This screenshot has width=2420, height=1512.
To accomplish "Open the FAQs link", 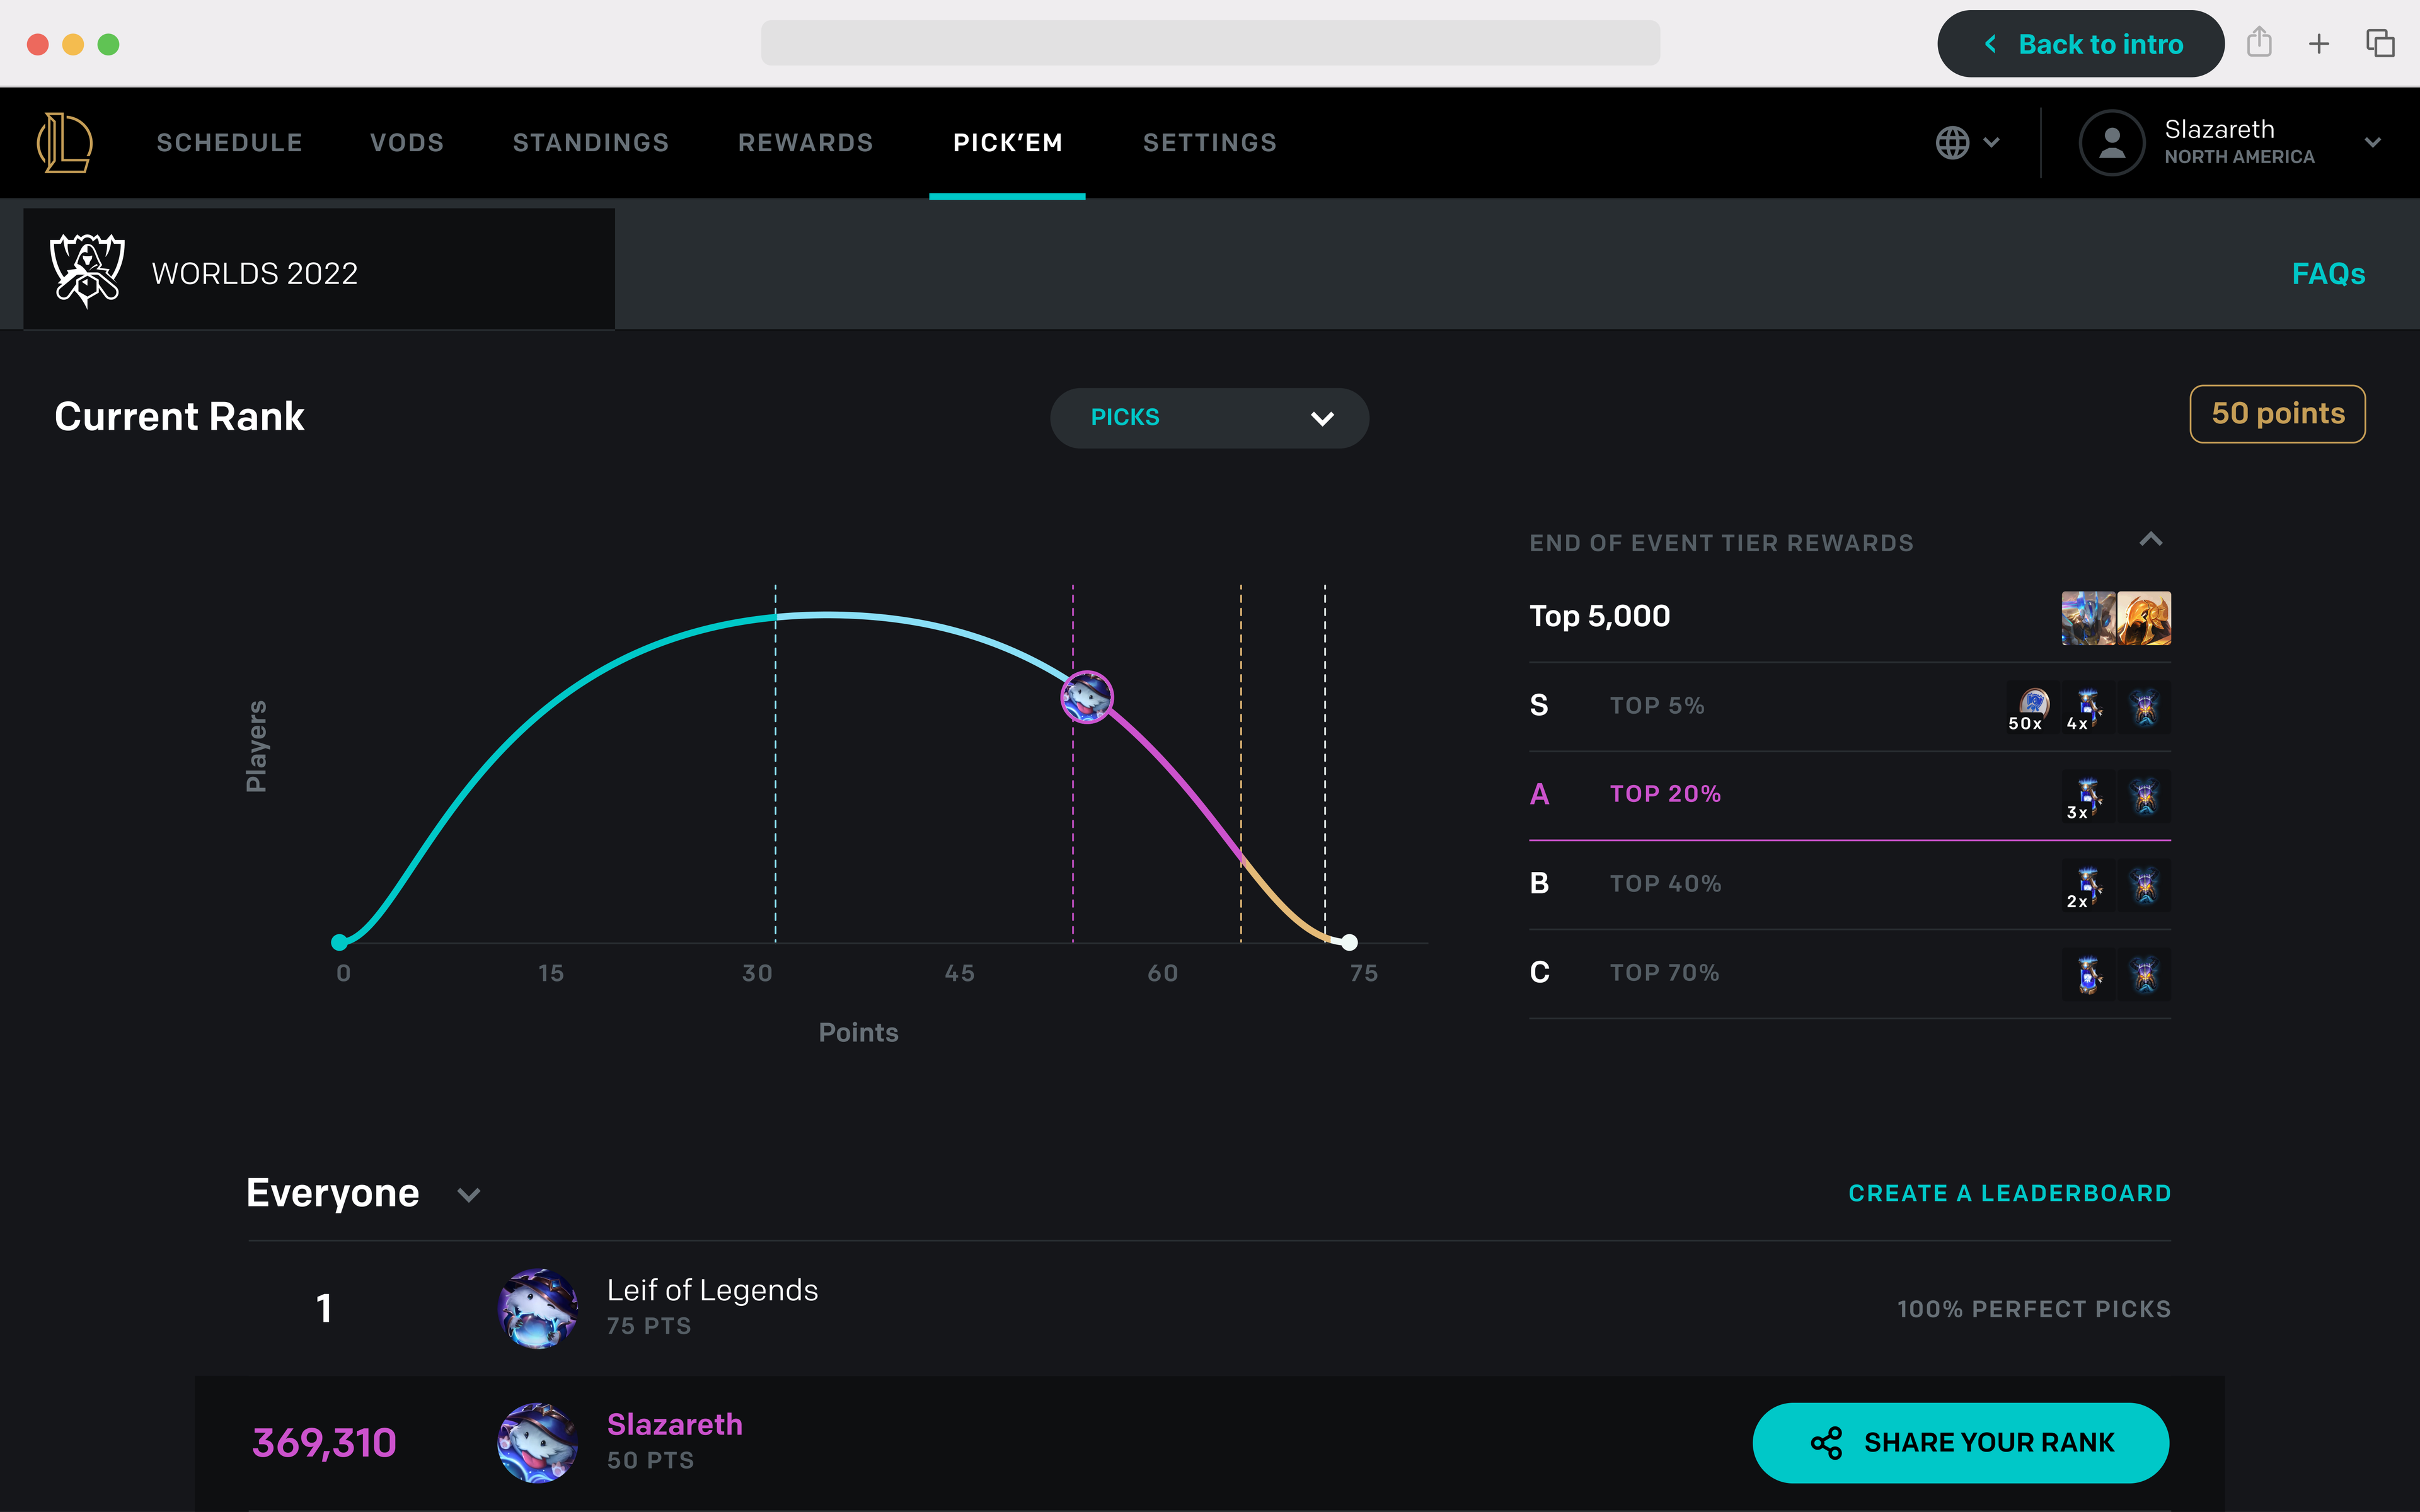I will (2327, 273).
